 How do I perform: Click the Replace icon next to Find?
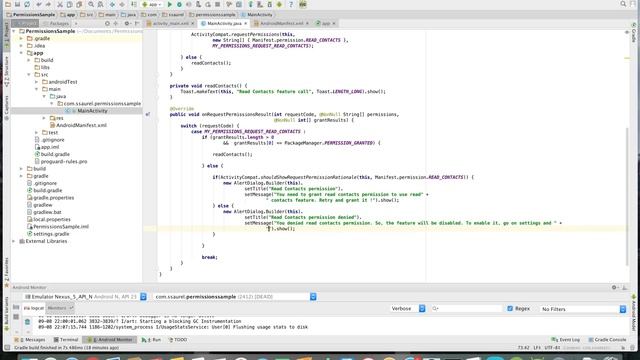point(100,4)
